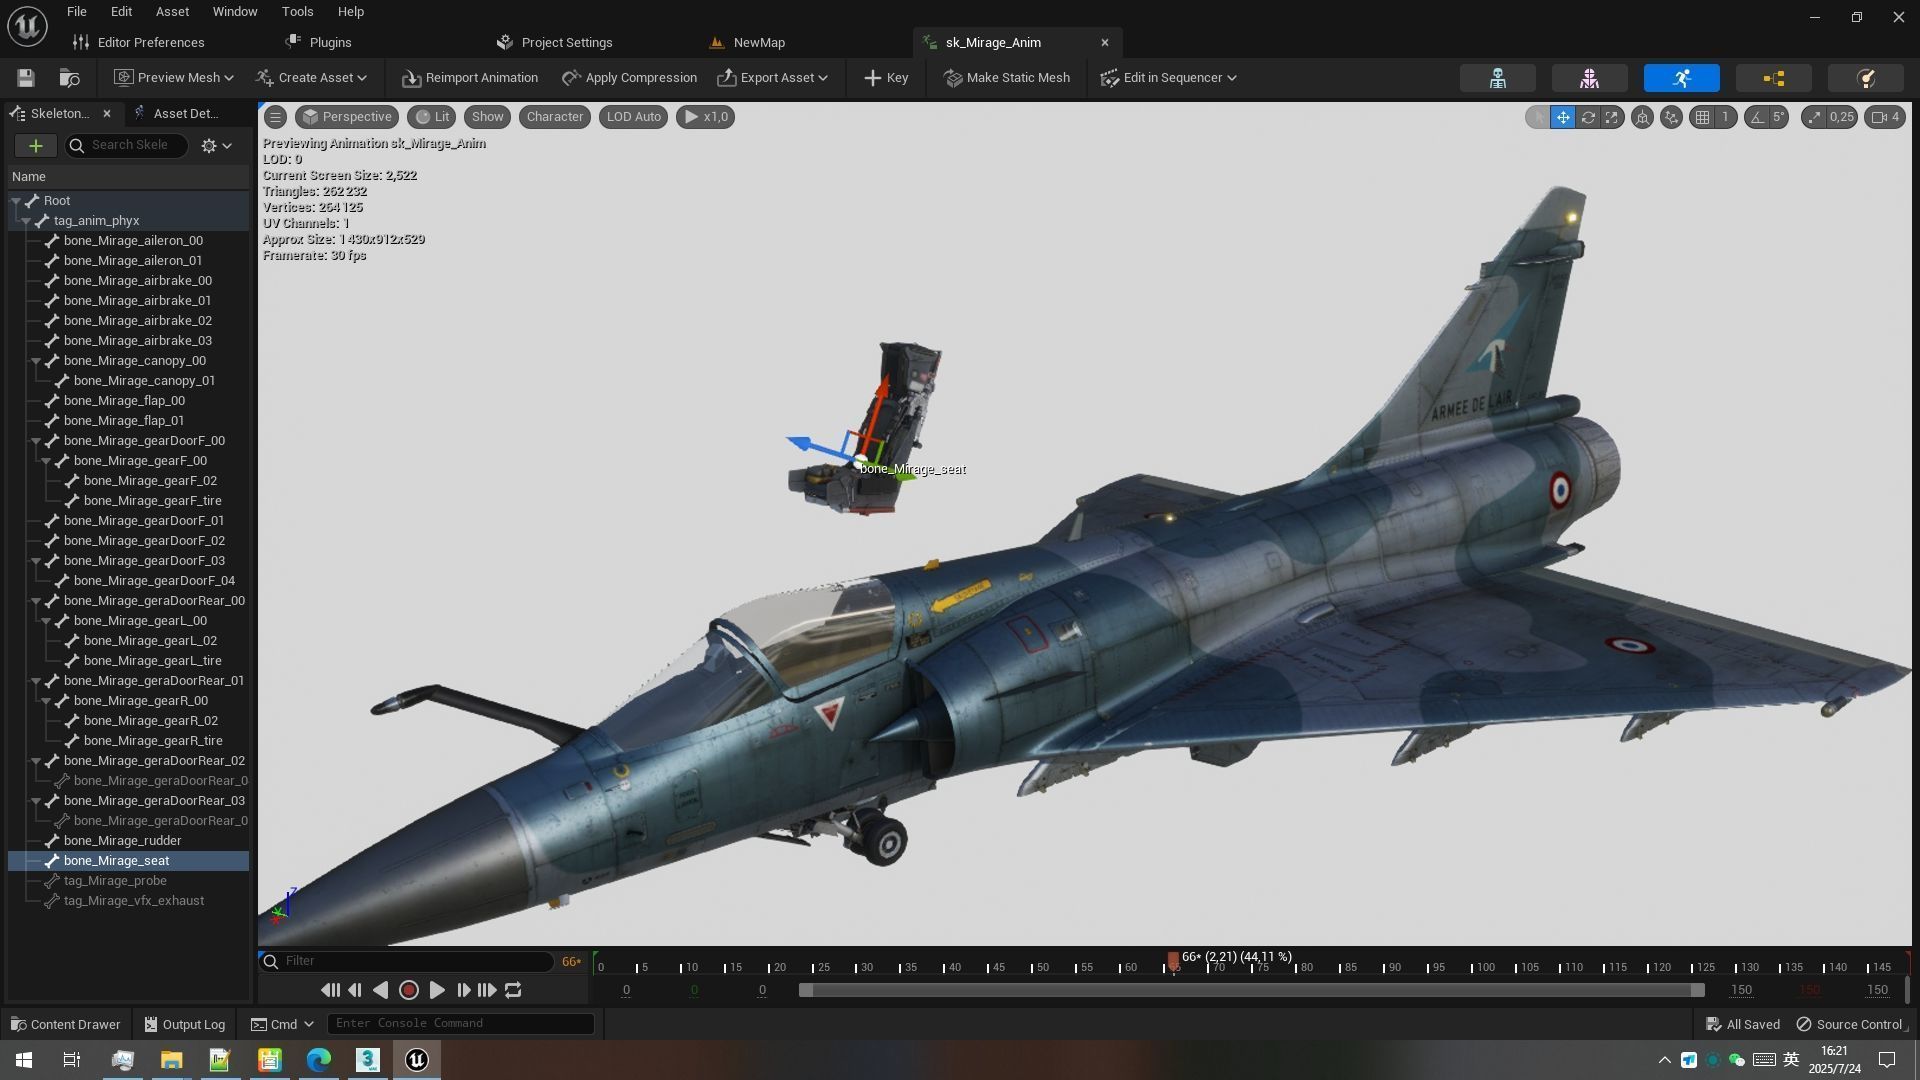Select the Rotate gizmo tool
Screen dimensions: 1920x1080
(x=1587, y=117)
